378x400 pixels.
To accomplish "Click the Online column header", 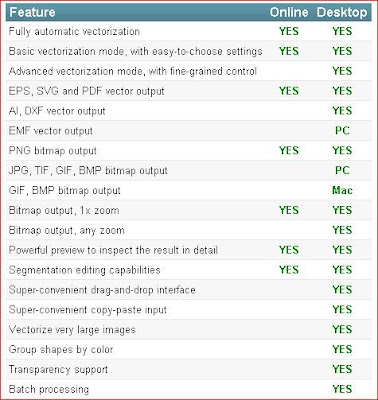I will tap(289, 12).
